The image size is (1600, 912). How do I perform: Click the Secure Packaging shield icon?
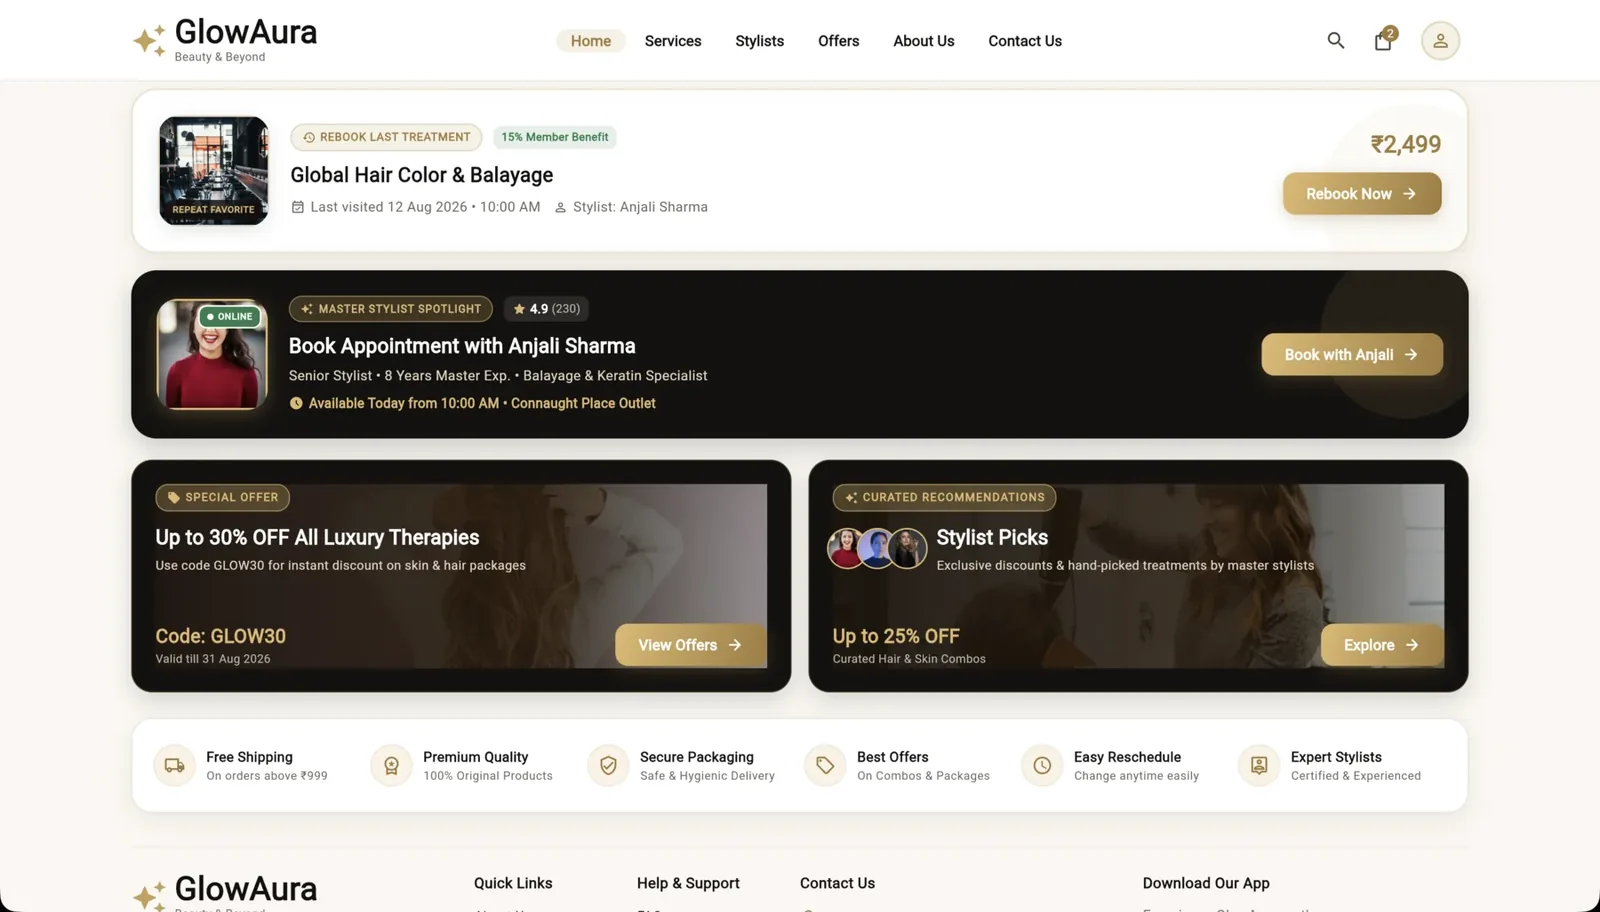[x=608, y=766]
